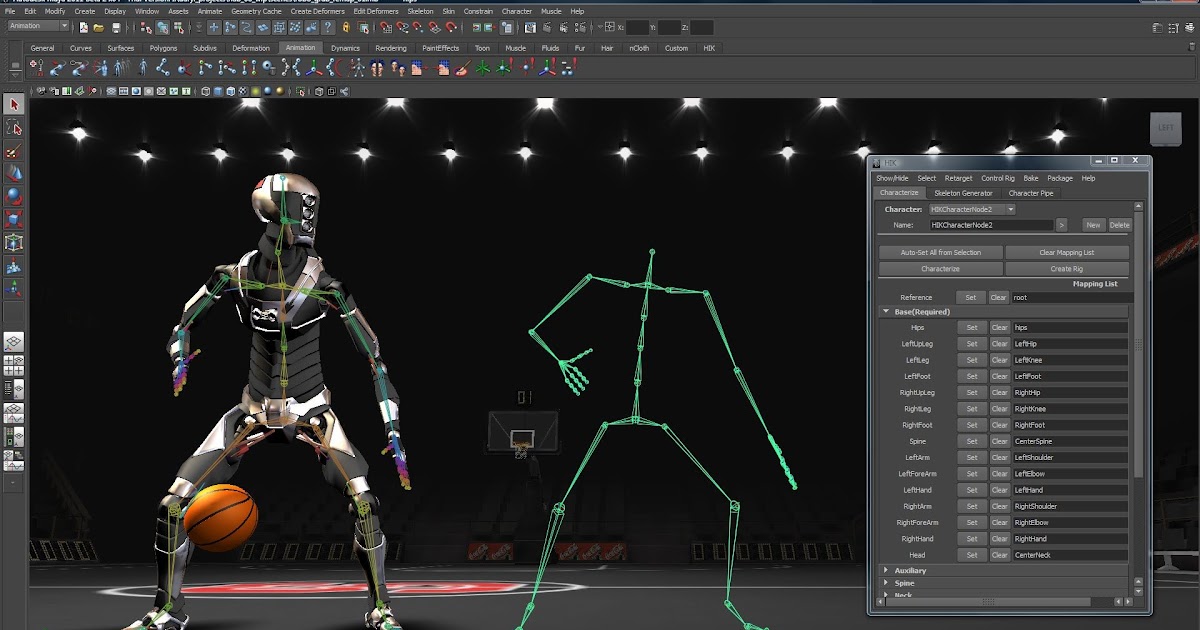Toggle smooth shade all cube in viewport toolbar
1200x630 pixels.
point(218,91)
